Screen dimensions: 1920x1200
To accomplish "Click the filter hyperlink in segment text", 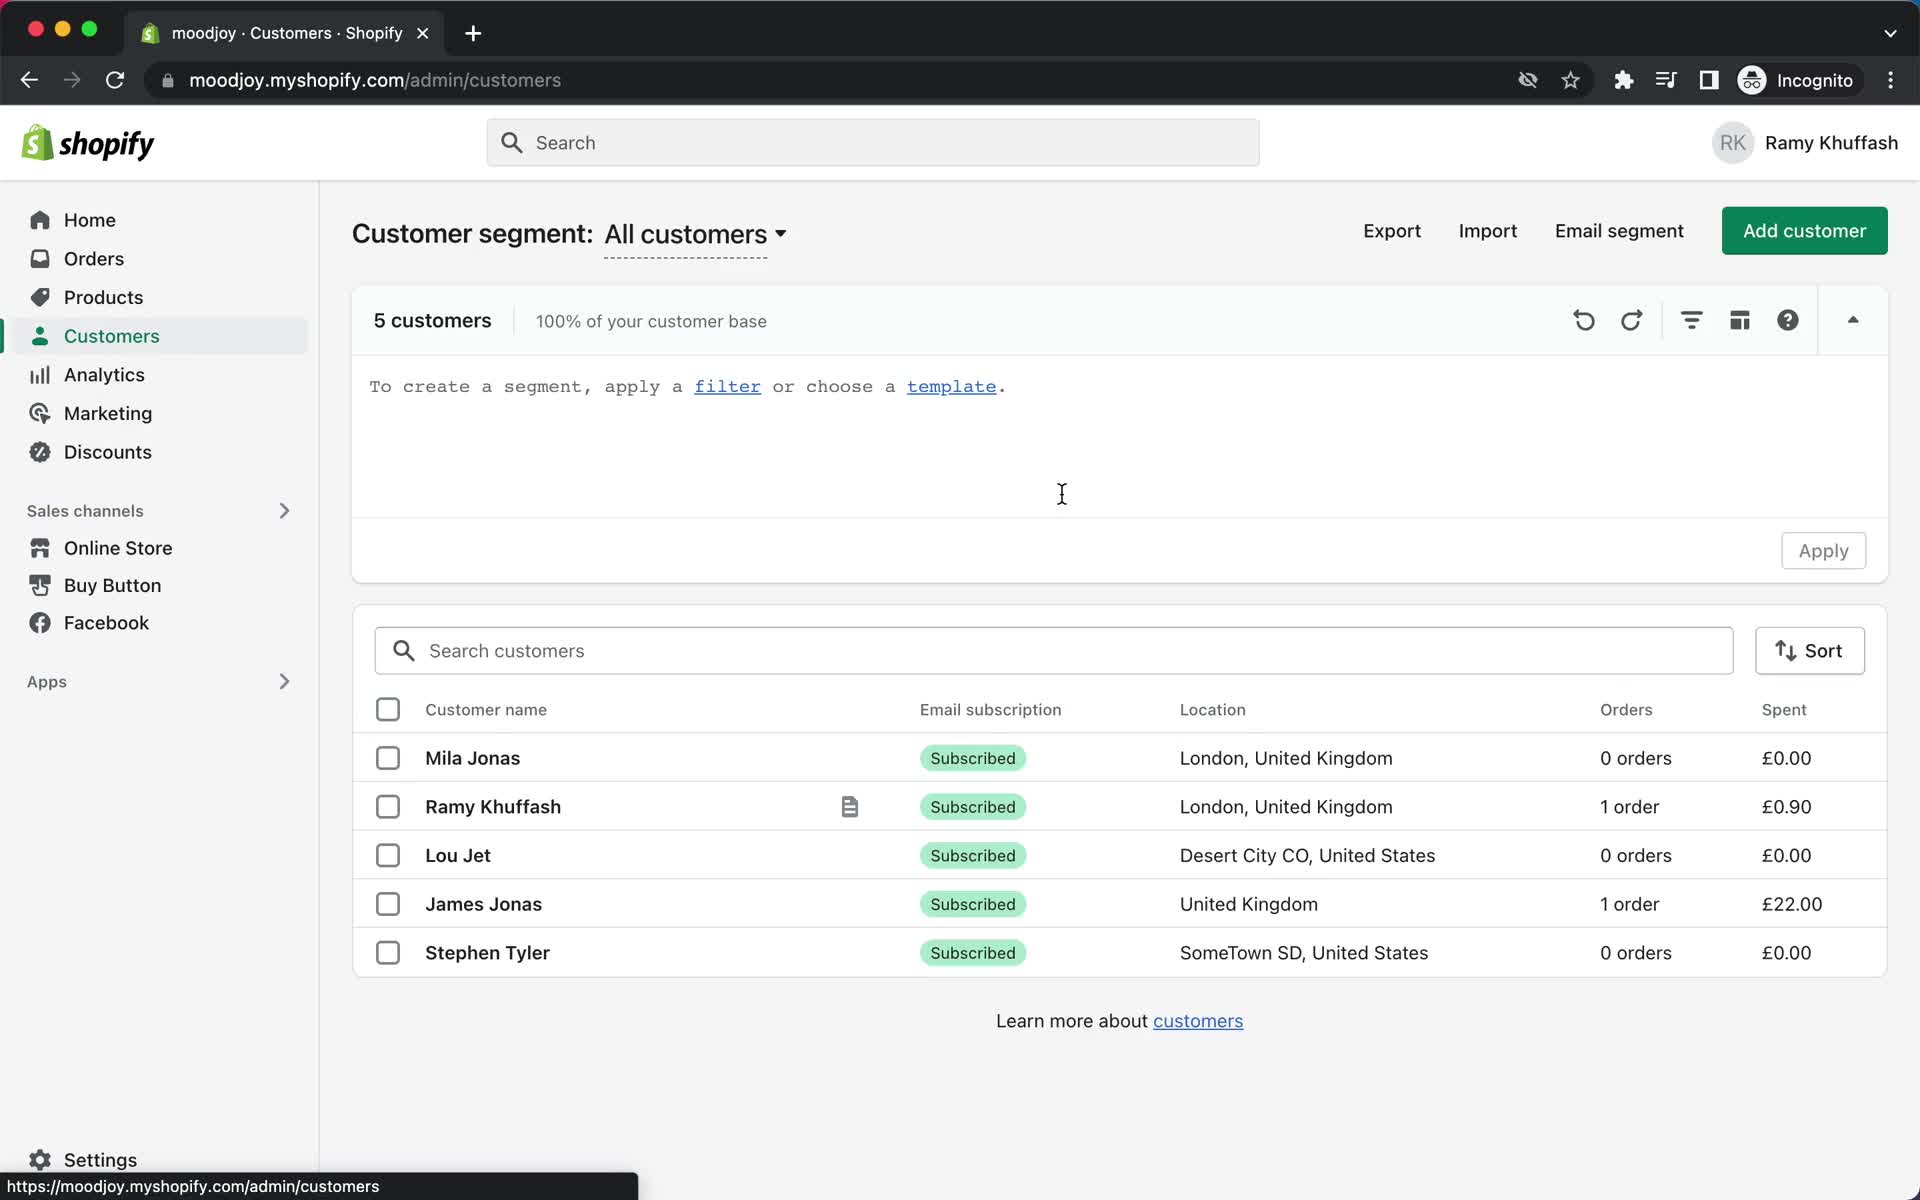I will tap(726, 386).
